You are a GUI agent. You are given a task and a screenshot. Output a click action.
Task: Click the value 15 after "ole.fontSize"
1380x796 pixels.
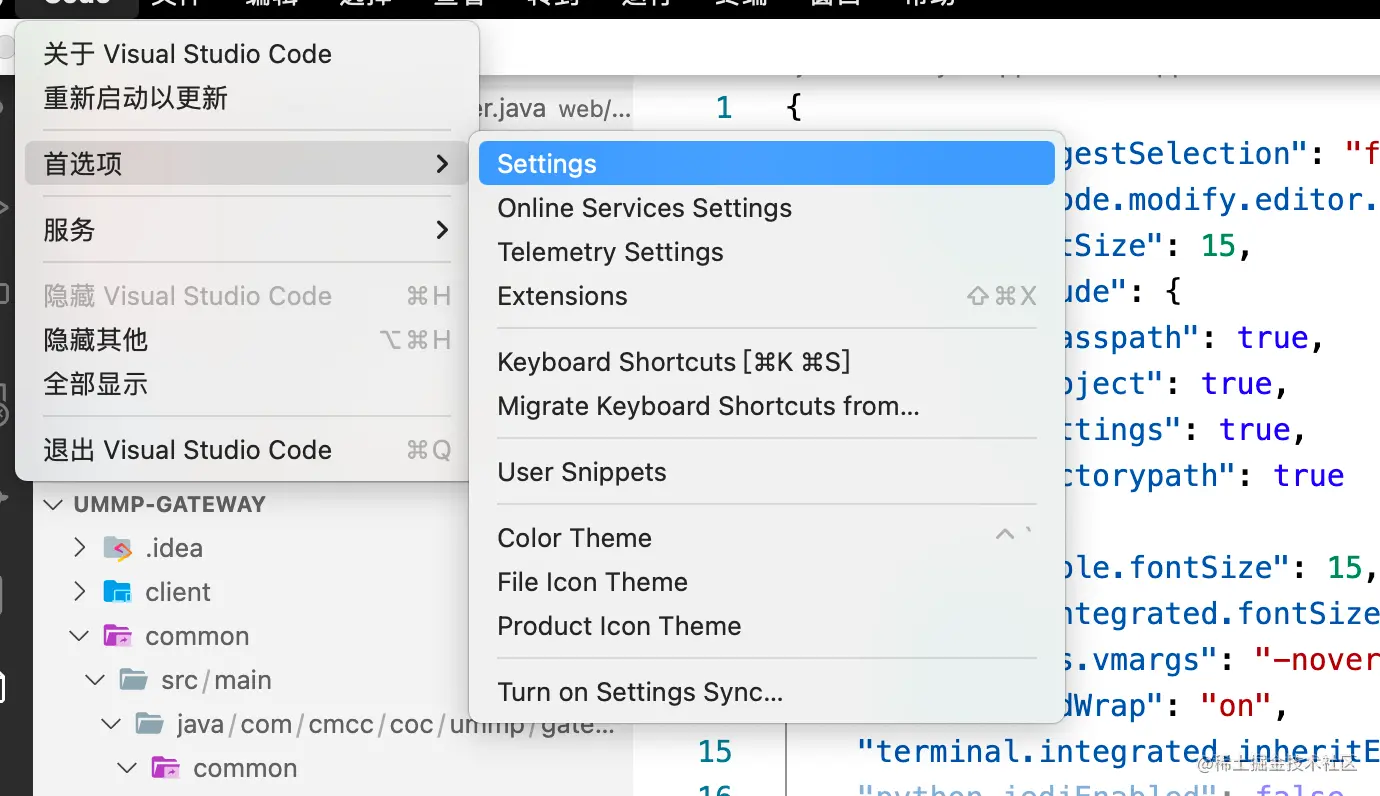coord(1345,567)
